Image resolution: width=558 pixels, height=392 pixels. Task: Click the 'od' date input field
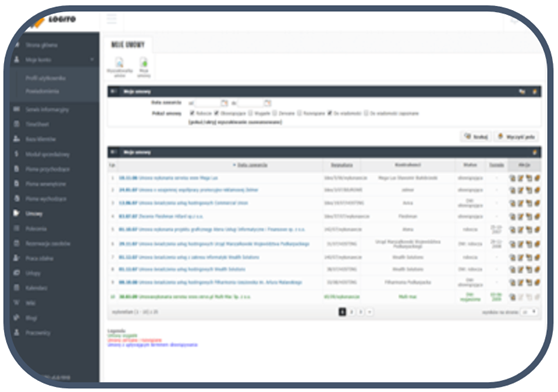pyautogui.click(x=207, y=103)
